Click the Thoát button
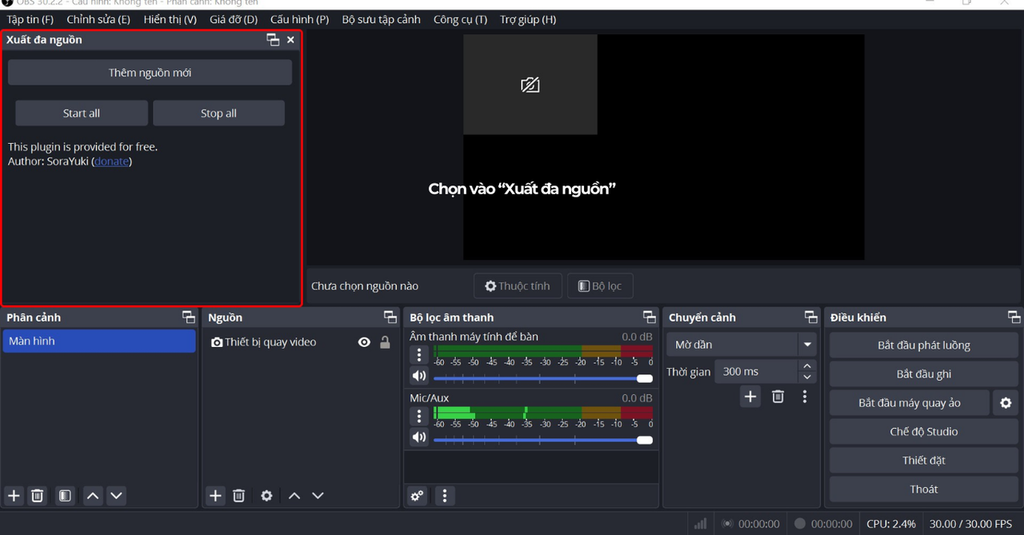The width and height of the screenshot is (1024, 535). (x=923, y=489)
